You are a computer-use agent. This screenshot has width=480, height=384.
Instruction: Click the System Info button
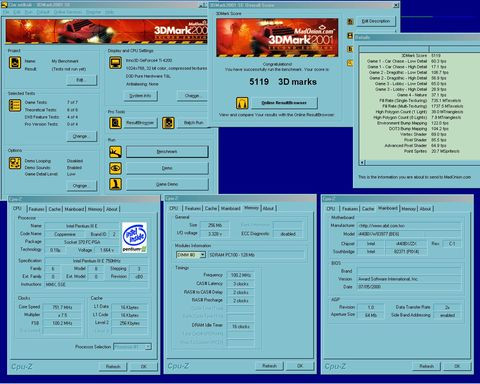[140, 96]
